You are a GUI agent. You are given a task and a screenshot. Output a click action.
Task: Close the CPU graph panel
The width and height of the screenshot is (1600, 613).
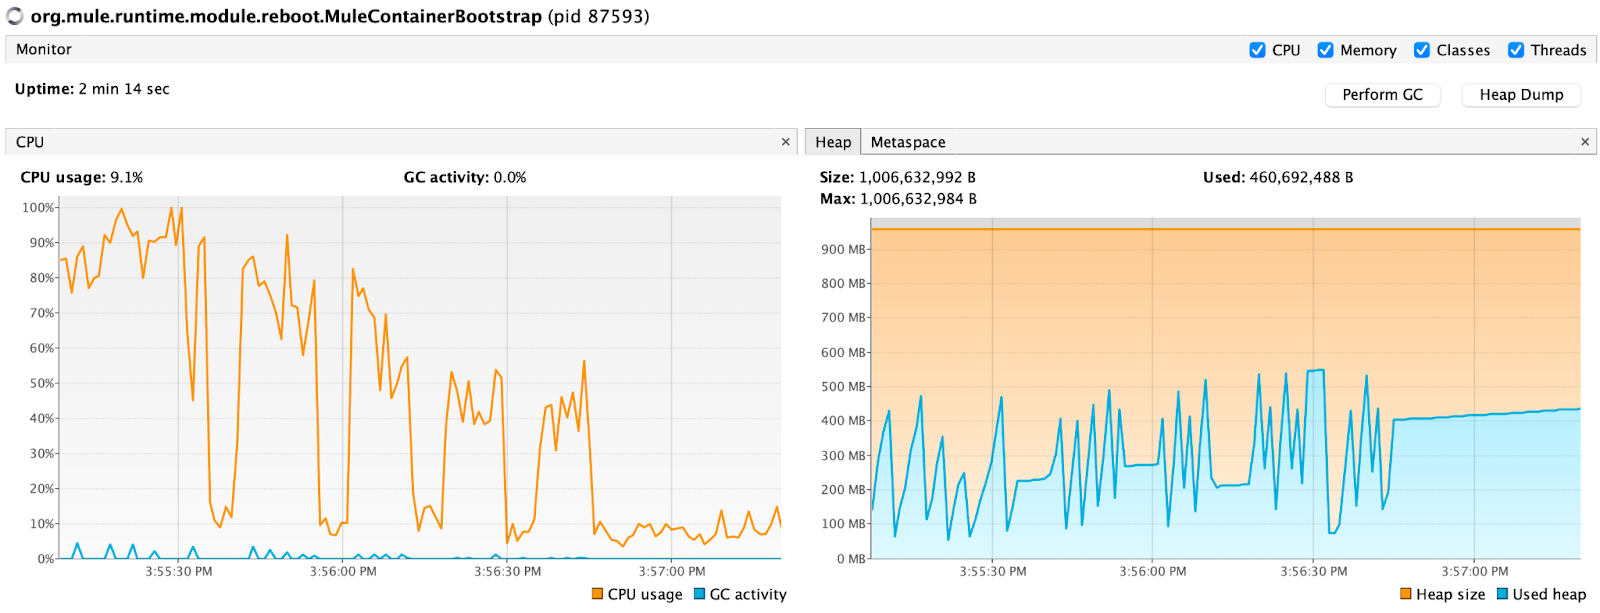click(785, 142)
